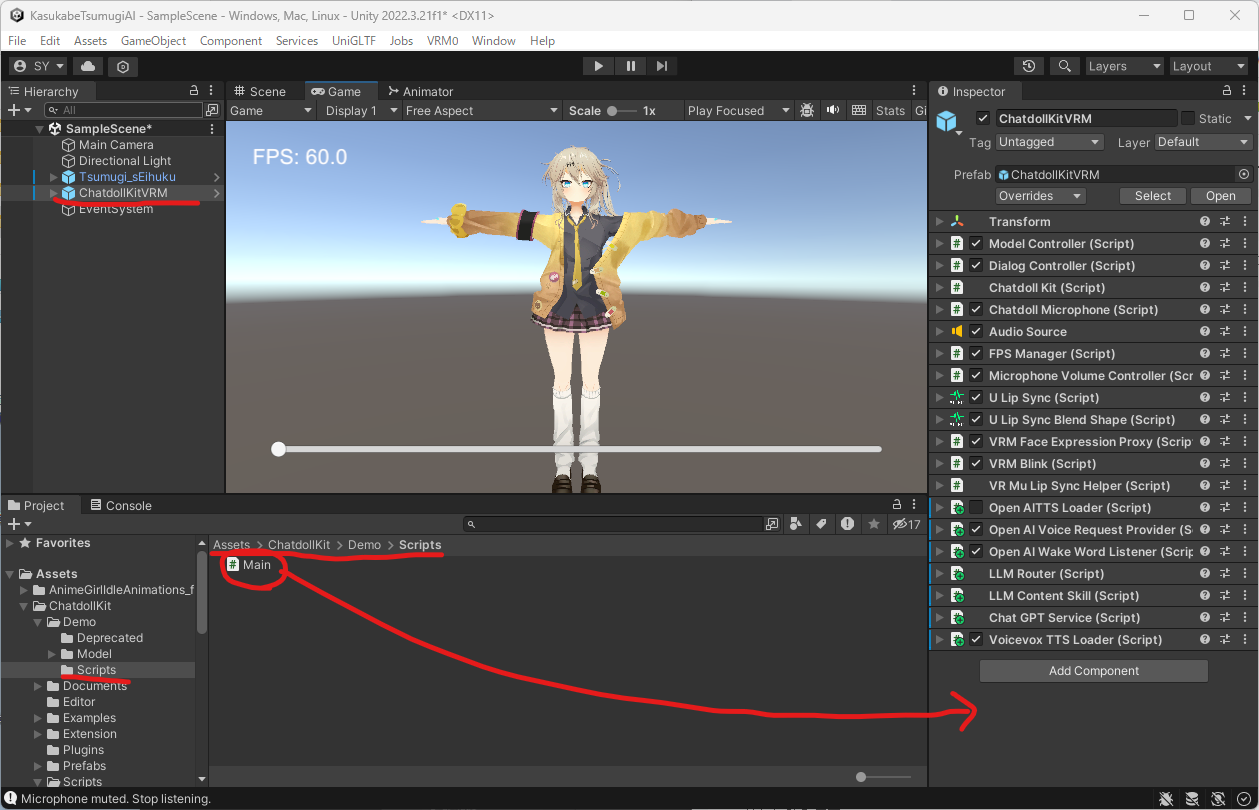Open the prefab Overrides dropdown
The image size is (1259, 810).
[1040, 196]
